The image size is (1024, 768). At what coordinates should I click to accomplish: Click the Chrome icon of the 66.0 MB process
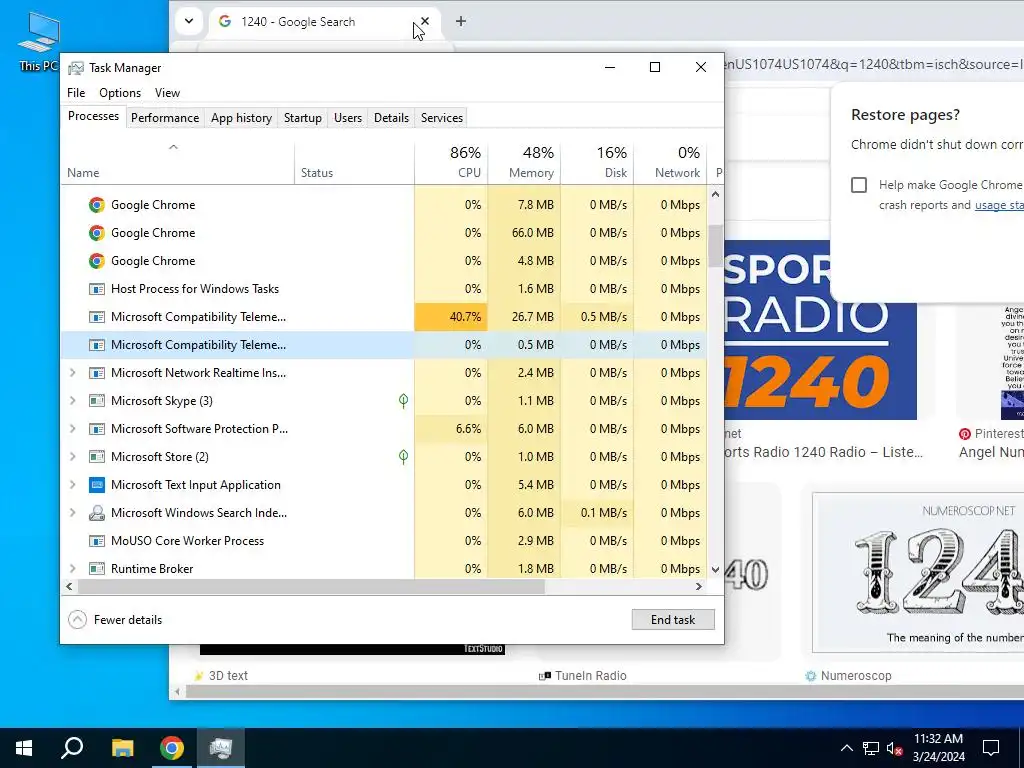pyautogui.click(x=97, y=233)
